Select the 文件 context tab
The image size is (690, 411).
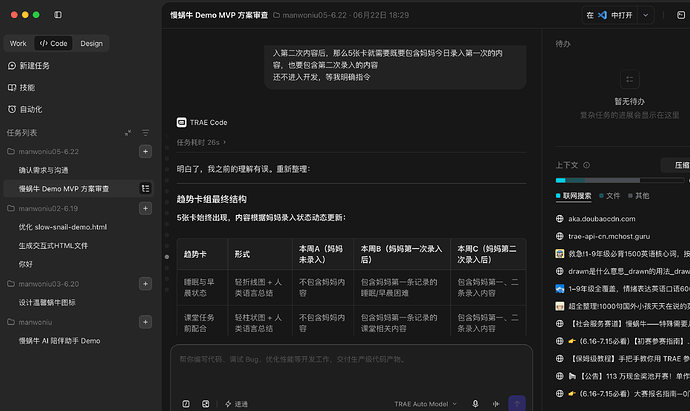click(609, 196)
